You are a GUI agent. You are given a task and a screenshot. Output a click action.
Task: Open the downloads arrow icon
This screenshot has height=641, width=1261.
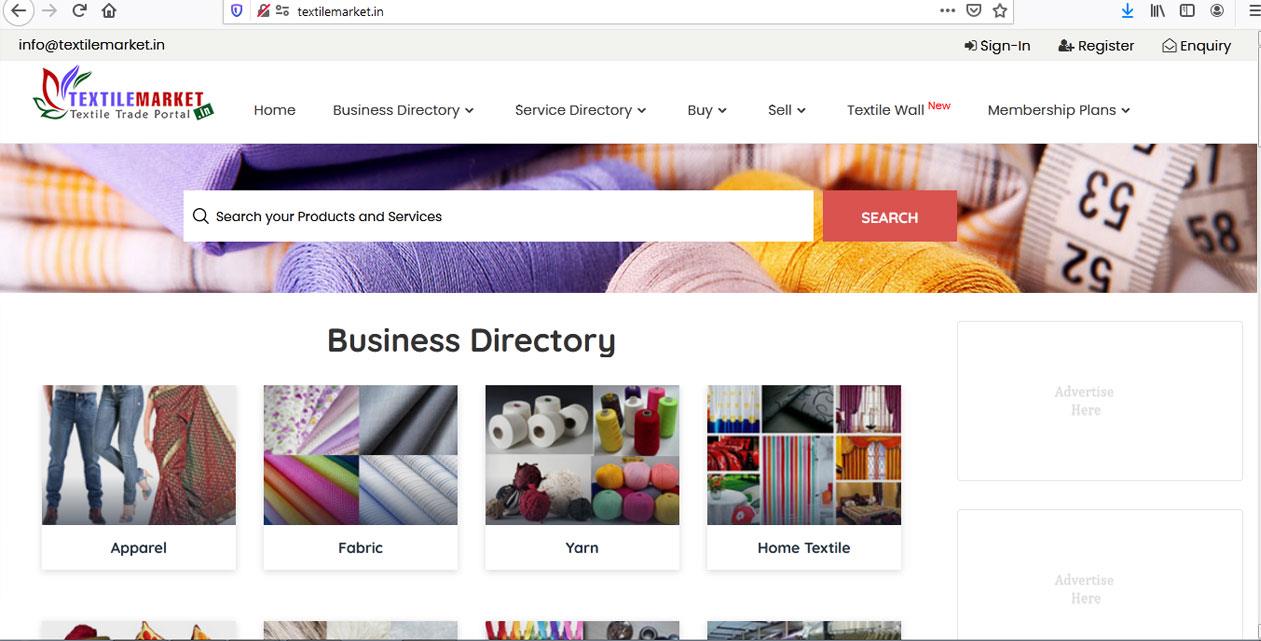(1128, 11)
